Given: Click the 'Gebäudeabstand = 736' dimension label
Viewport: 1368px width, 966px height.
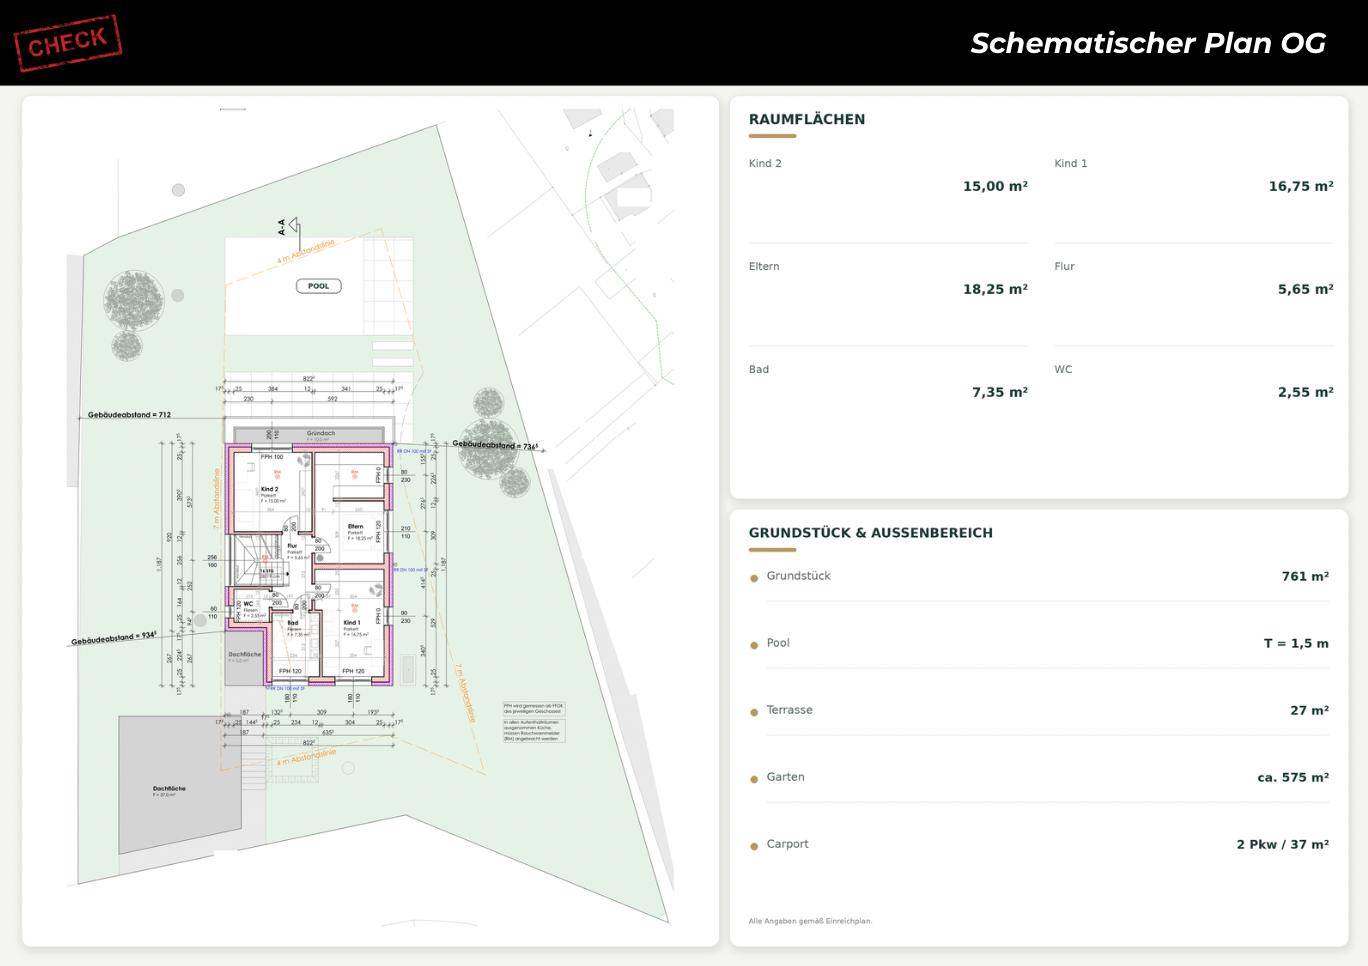Looking at the screenshot, I should (495, 445).
